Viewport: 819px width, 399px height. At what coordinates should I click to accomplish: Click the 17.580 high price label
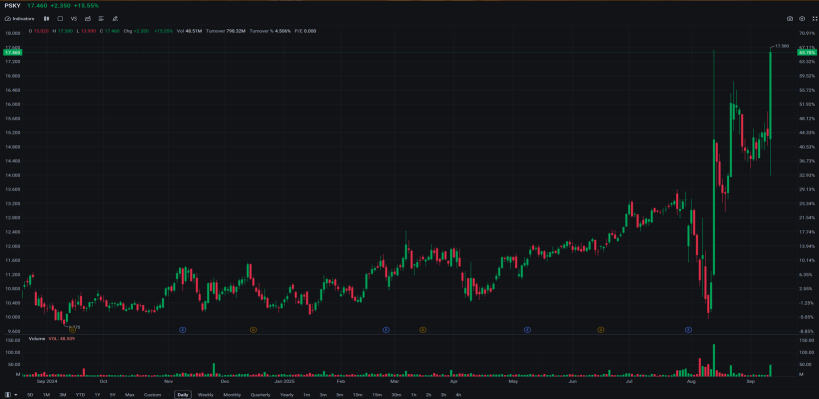point(782,46)
